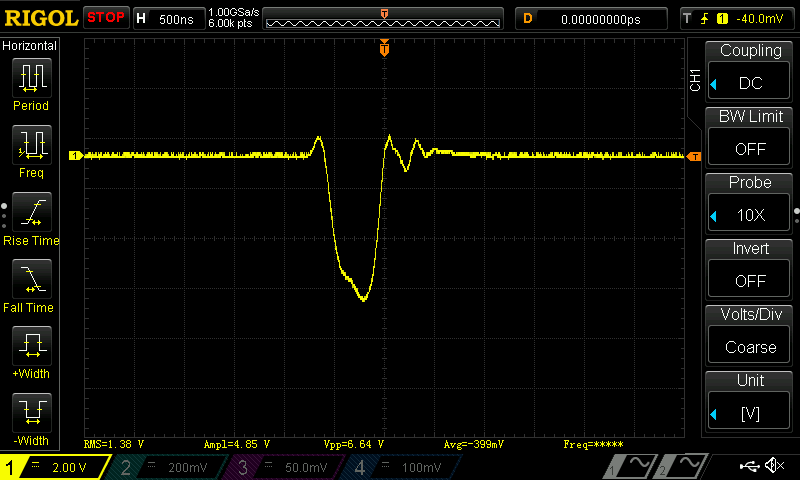Click the D delay 0.00000000ps field
The height and width of the screenshot is (480, 800).
pyautogui.click(x=591, y=19)
